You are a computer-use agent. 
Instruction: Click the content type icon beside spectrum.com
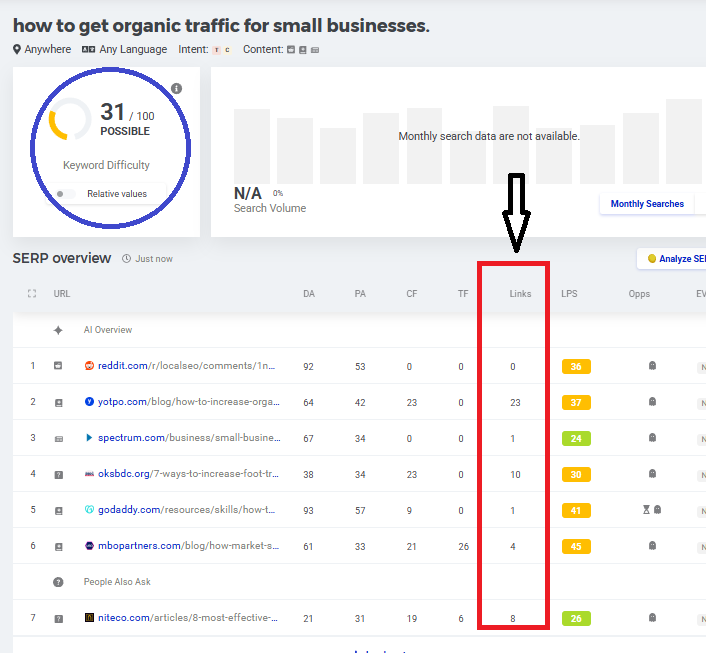pyautogui.click(x=58, y=438)
